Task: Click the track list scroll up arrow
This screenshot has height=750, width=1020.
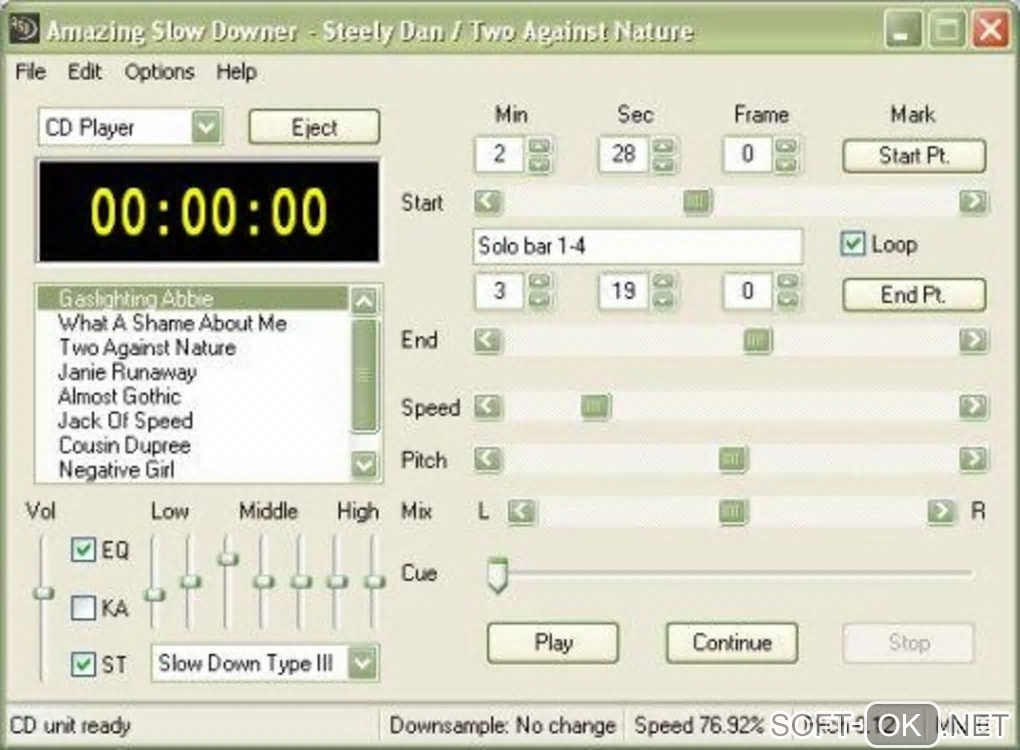Action: point(364,301)
